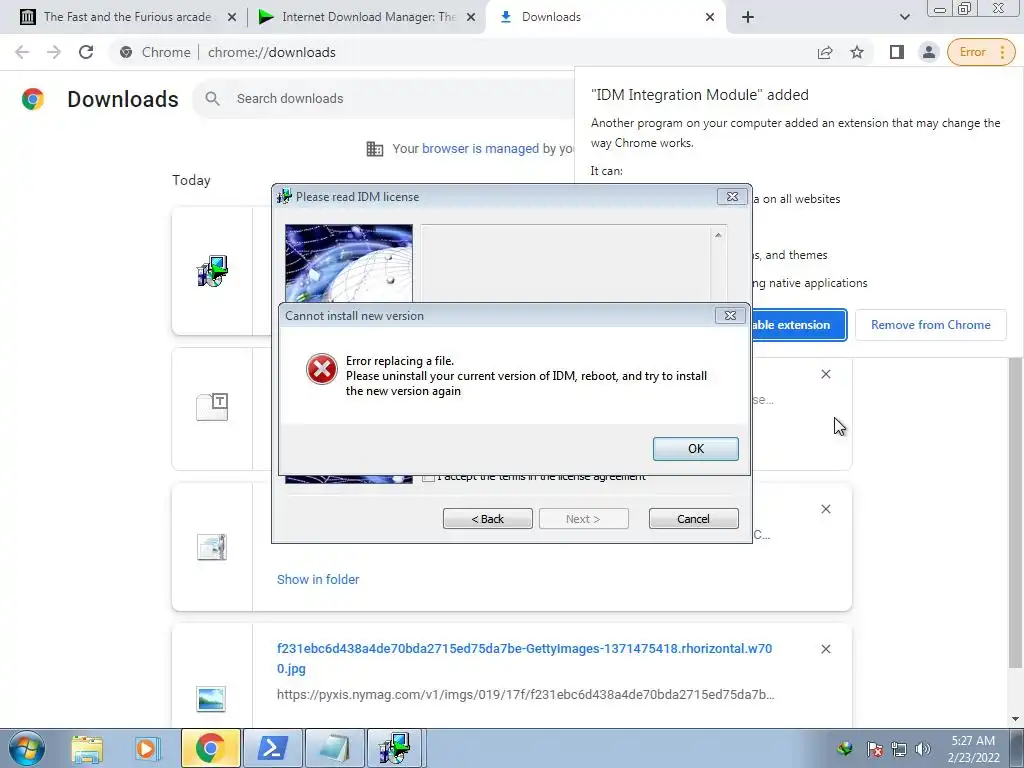Click the IDM tray icon

pyautogui.click(x=844, y=748)
